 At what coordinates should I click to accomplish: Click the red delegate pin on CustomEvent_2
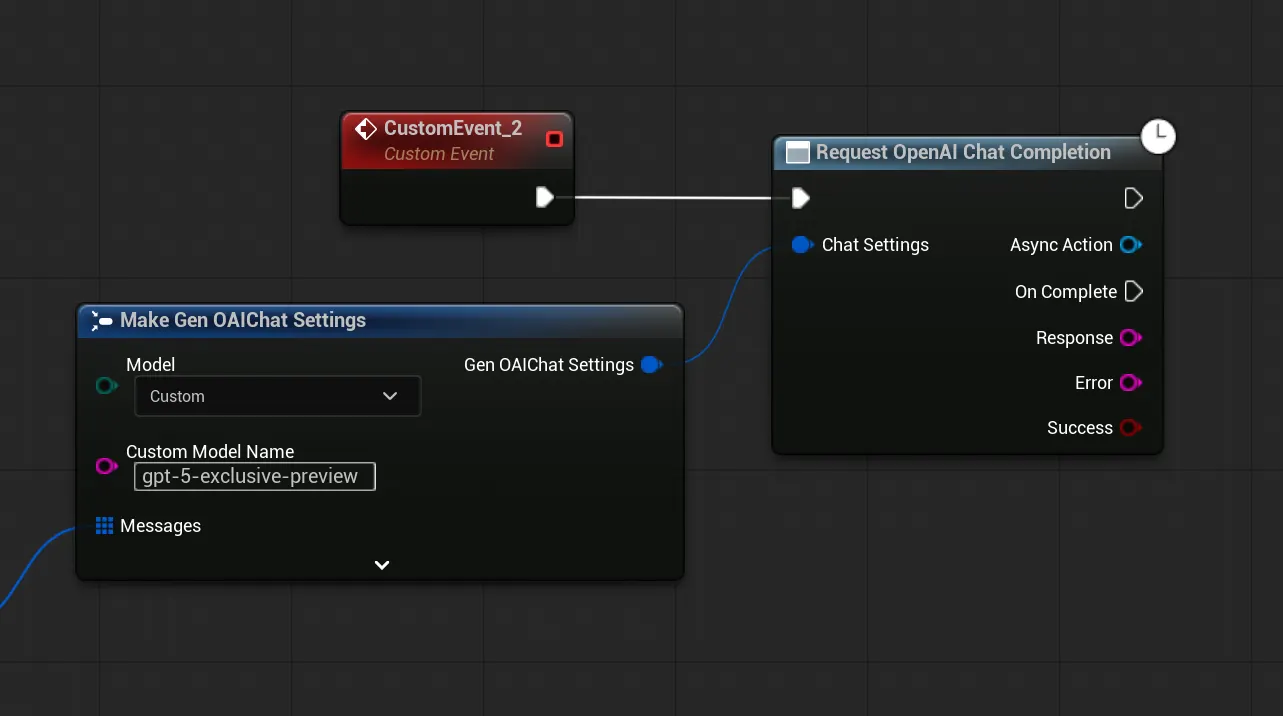point(554,139)
